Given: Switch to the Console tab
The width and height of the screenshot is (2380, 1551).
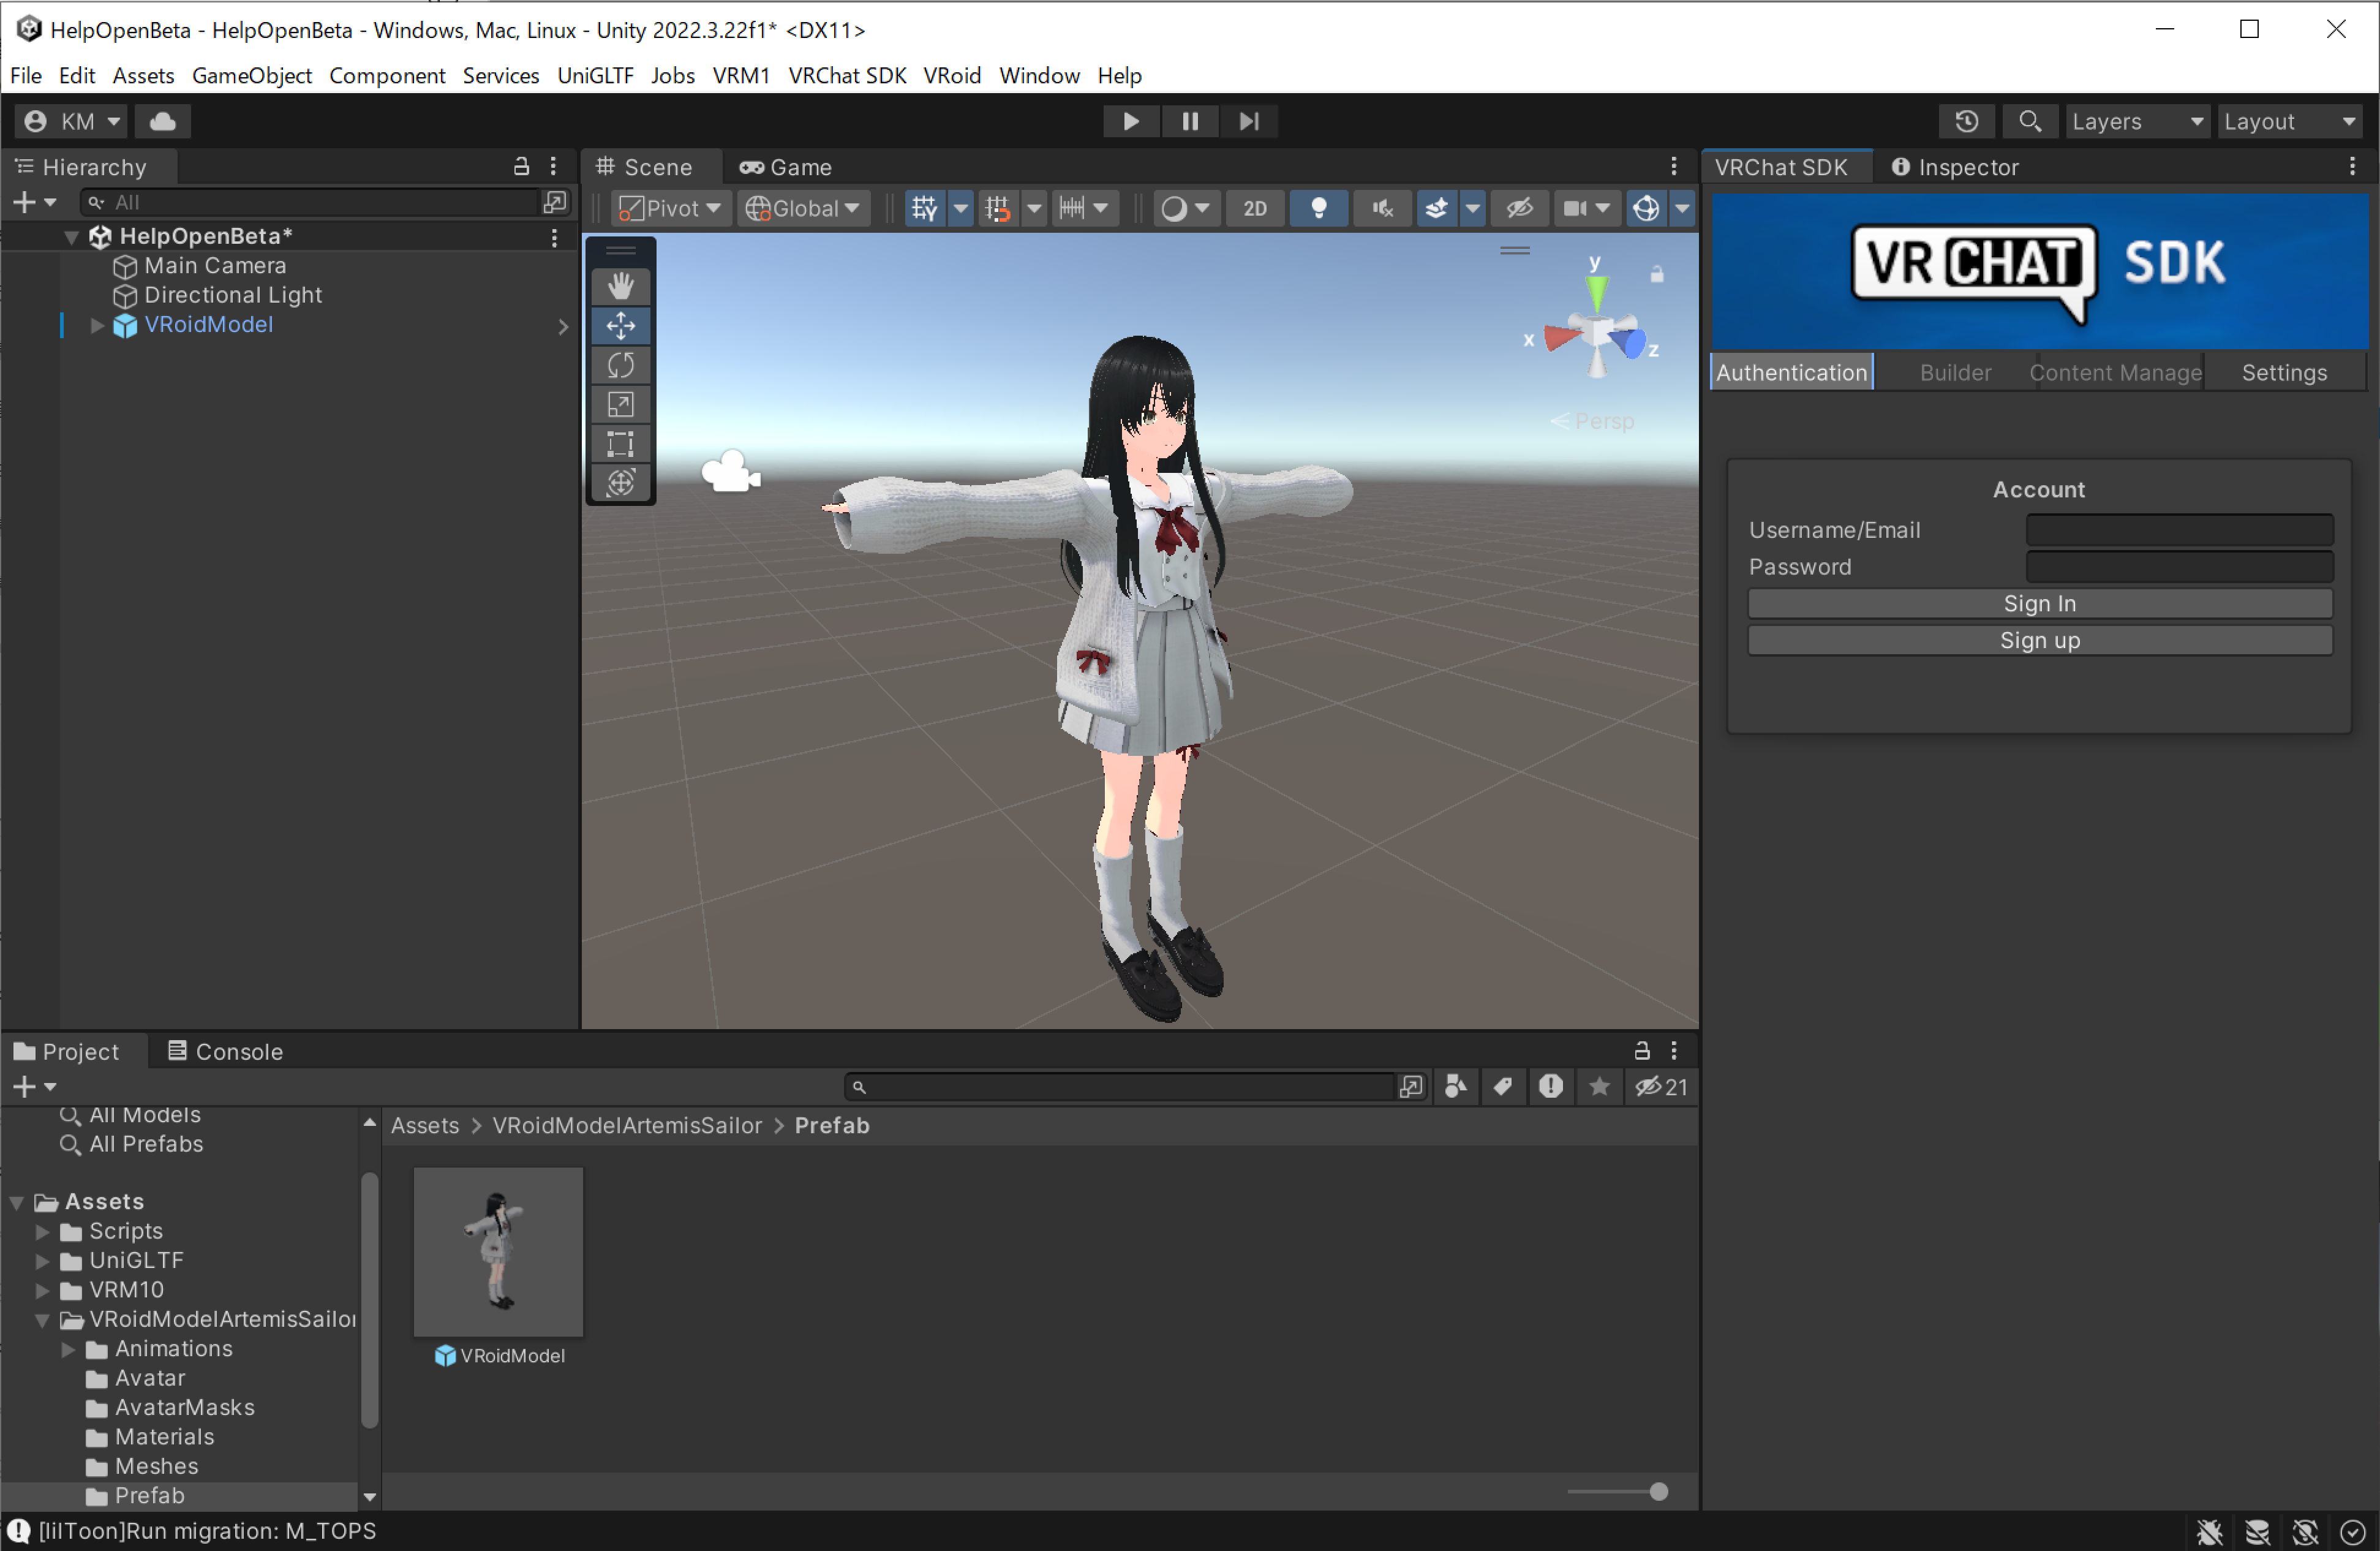Looking at the screenshot, I should [225, 1051].
